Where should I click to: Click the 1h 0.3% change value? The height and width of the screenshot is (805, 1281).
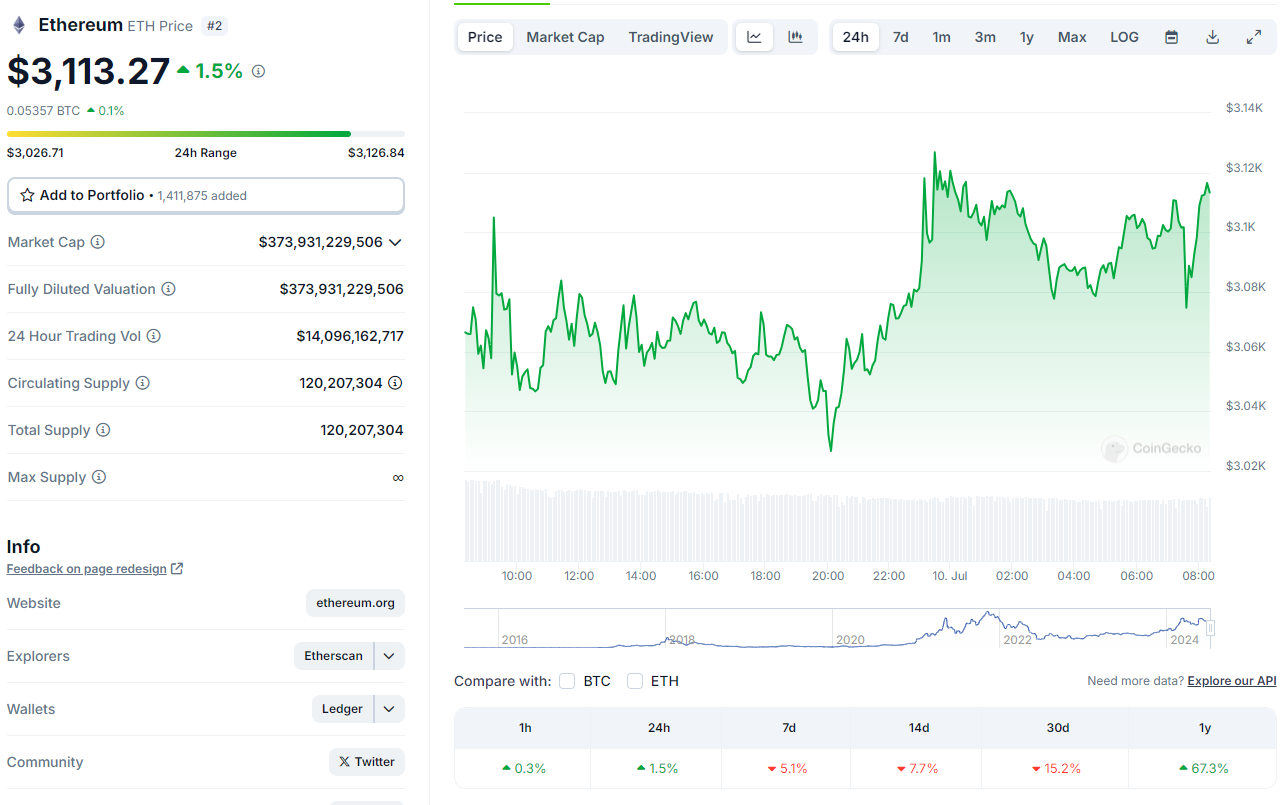pyautogui.click(x=524, y=769)
